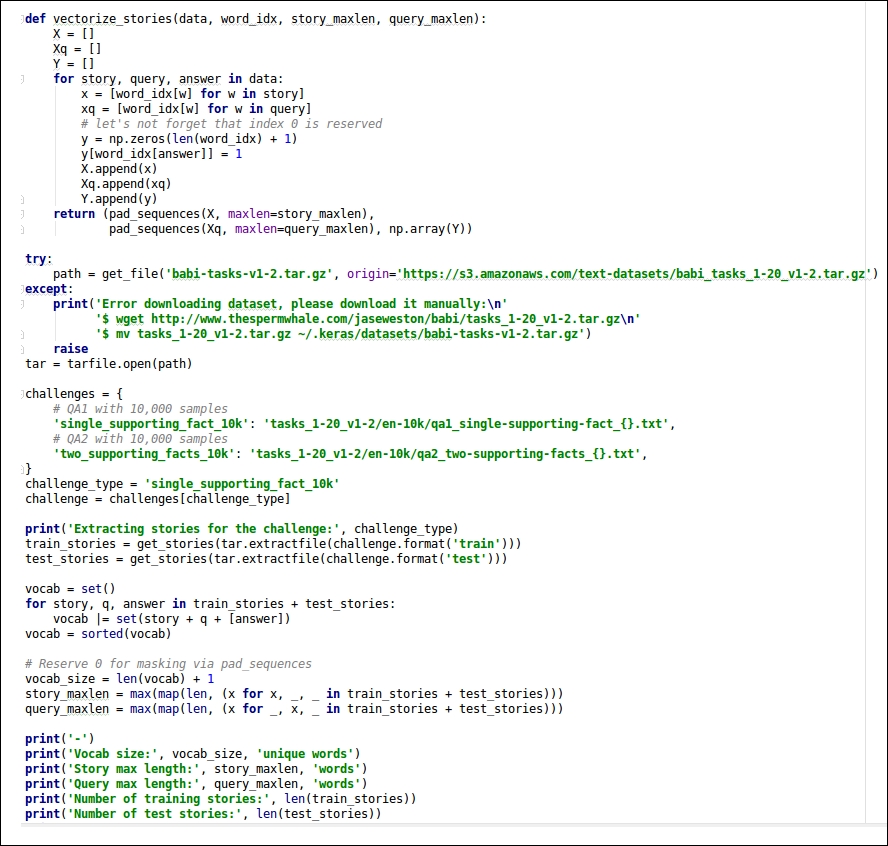Click the line 'challenge = challenges[challenge_type]'
Image resolution: width=888 pixels, height=846 pixels.
pyautogui.click(x=157, y=499)
